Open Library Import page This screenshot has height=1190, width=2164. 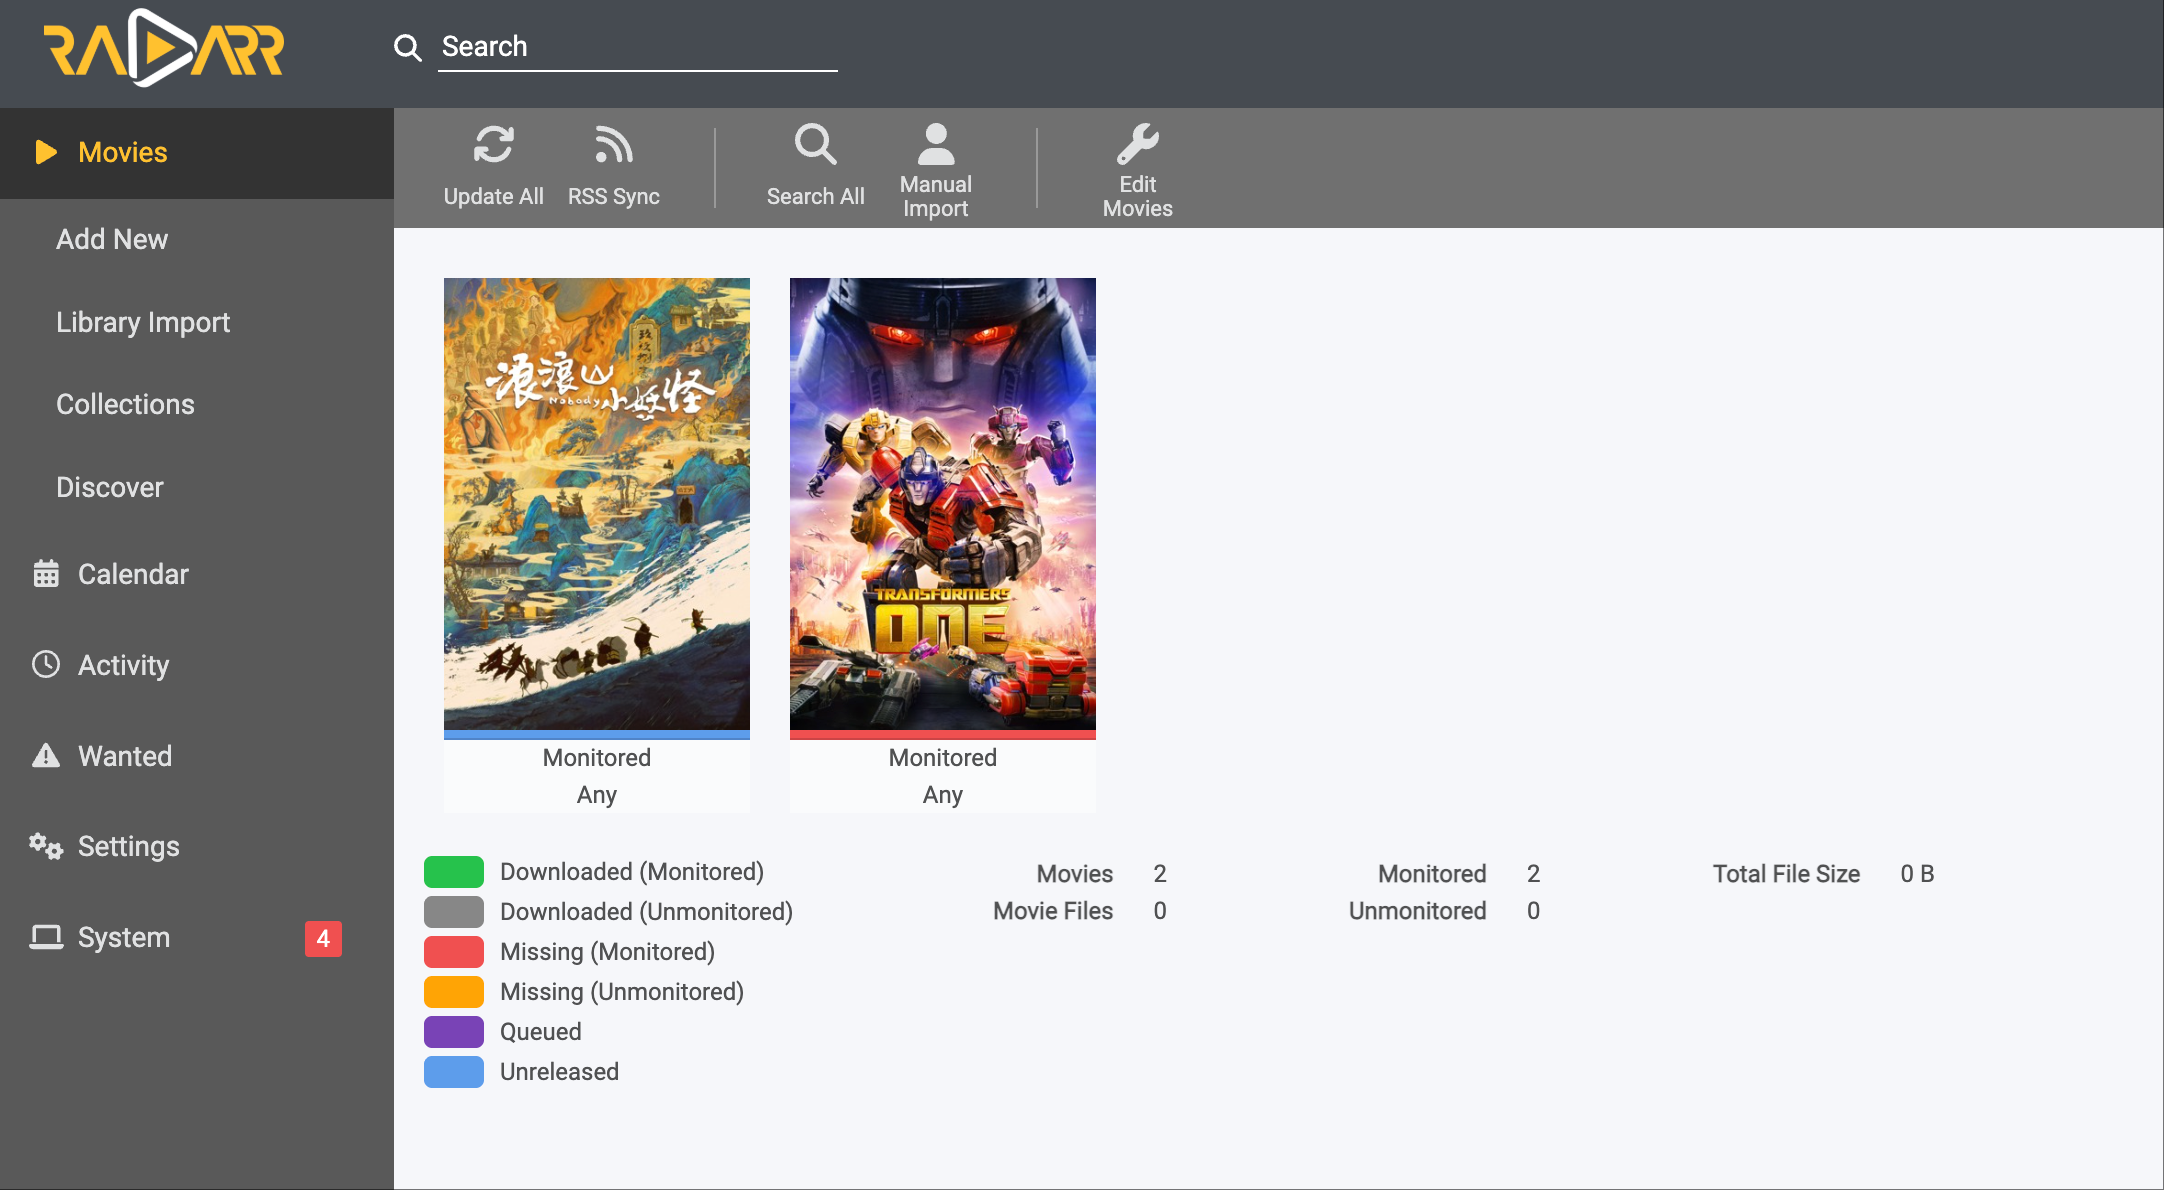click(x=143, y=322)
